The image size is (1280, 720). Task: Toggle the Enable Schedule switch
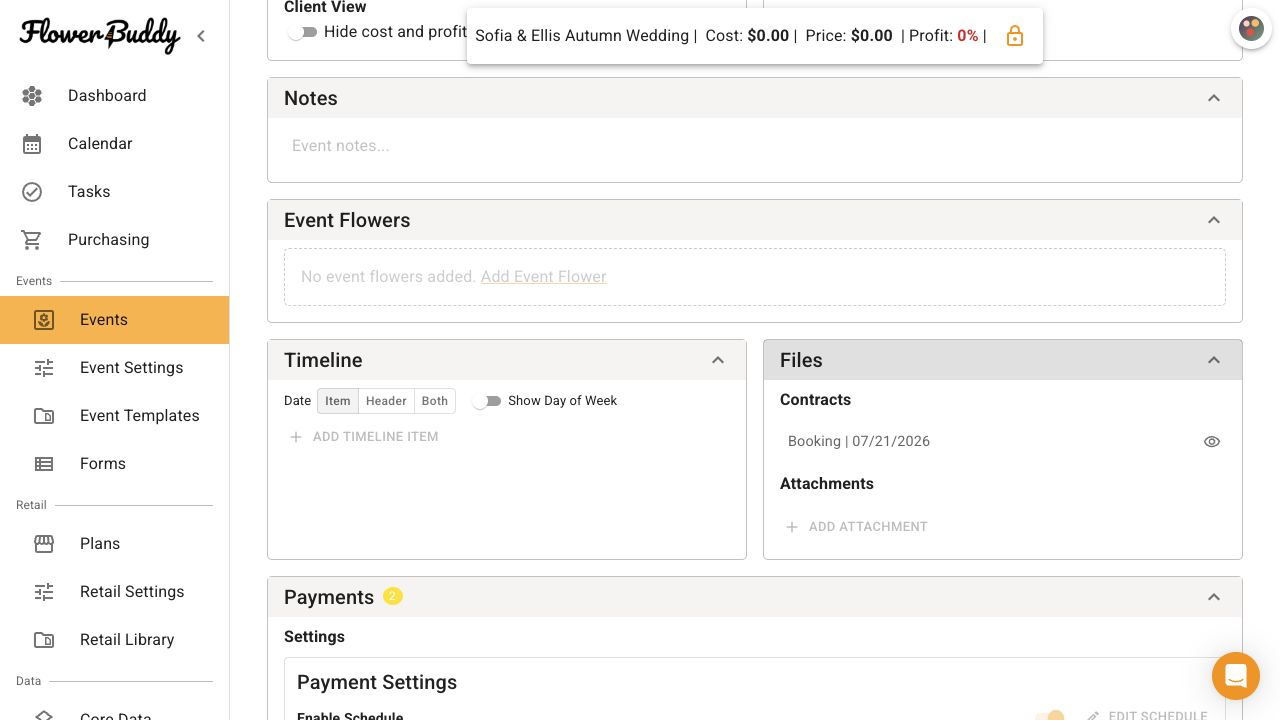(x=1050, y=716)
